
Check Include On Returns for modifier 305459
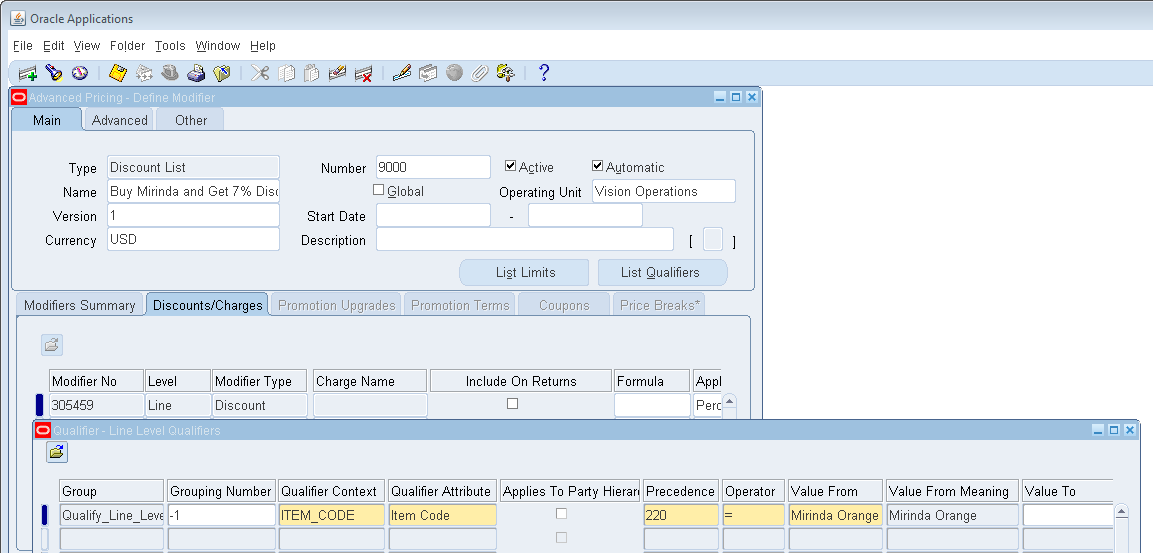[513, 404]
